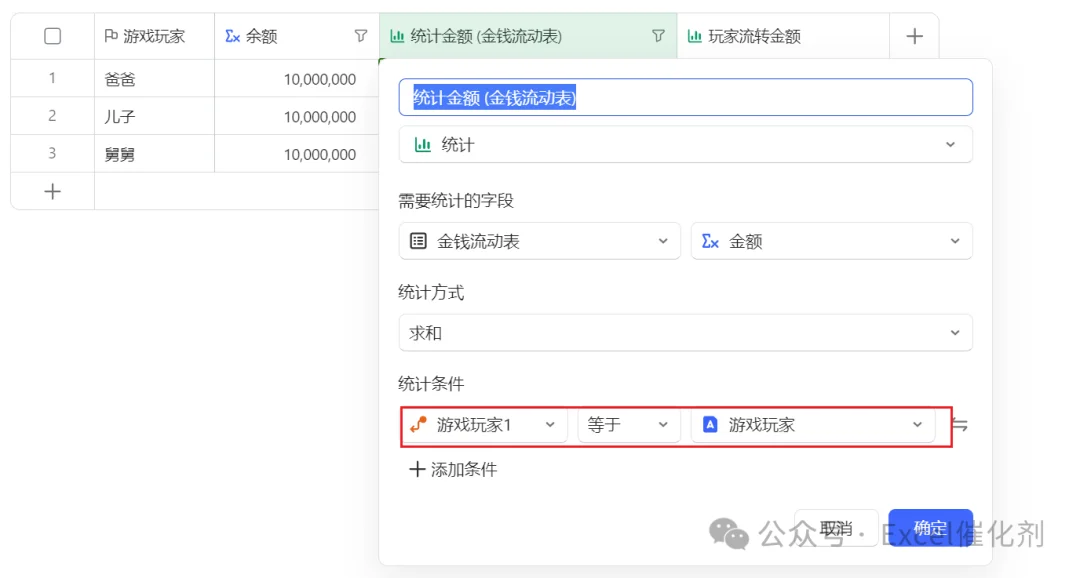This screenshot has width=1080, height=578.
Task: Open filter icon on 余额 column
Action: 361,36
